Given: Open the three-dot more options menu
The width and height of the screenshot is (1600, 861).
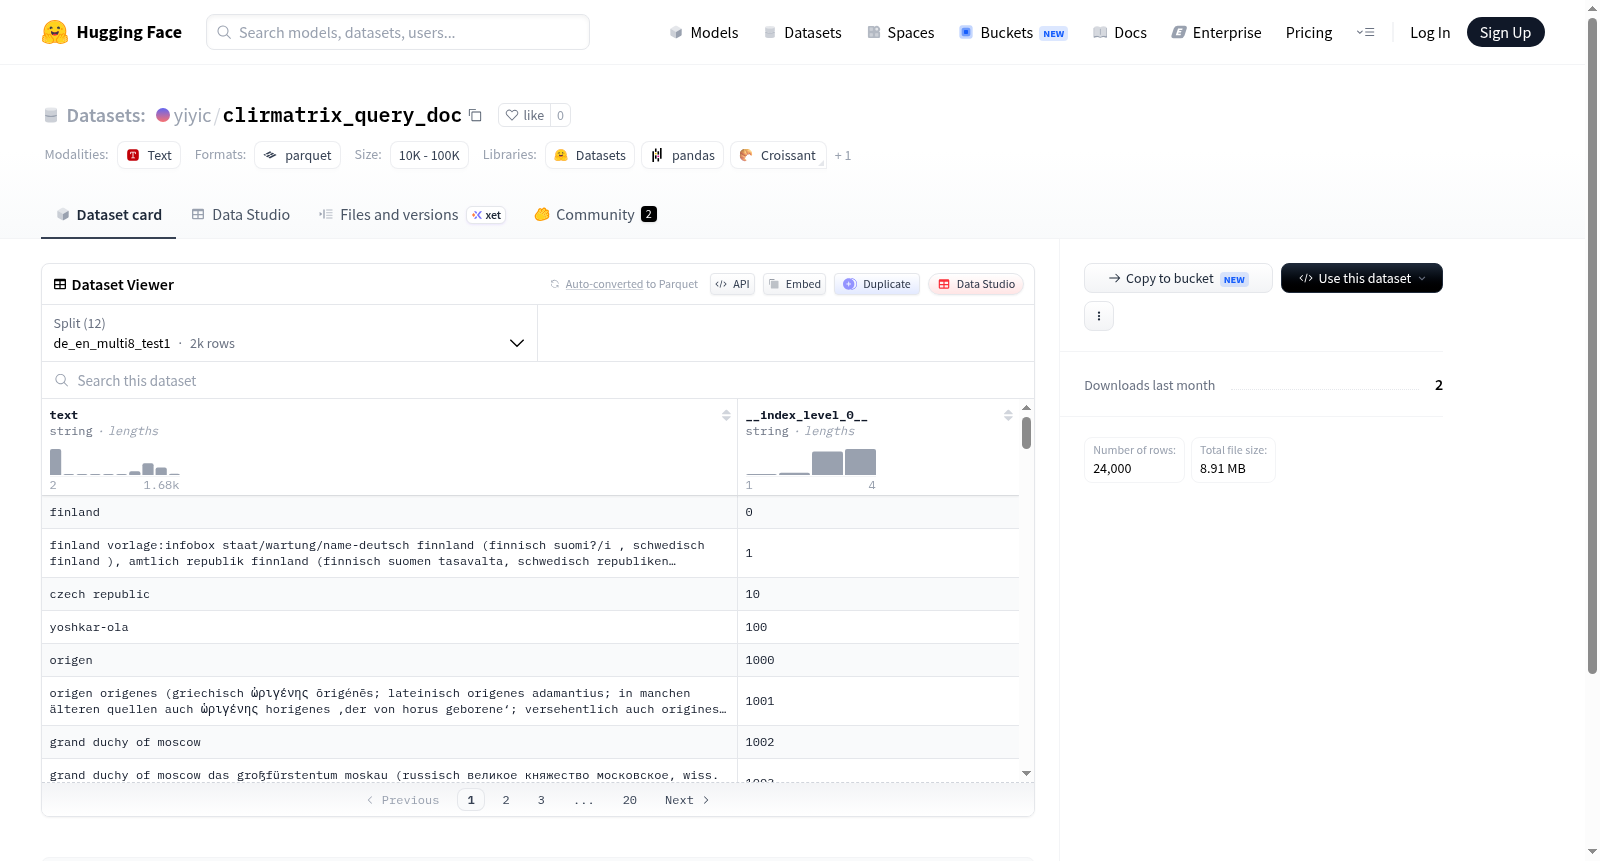Looking at the screenshot, I should [1099, 316].
